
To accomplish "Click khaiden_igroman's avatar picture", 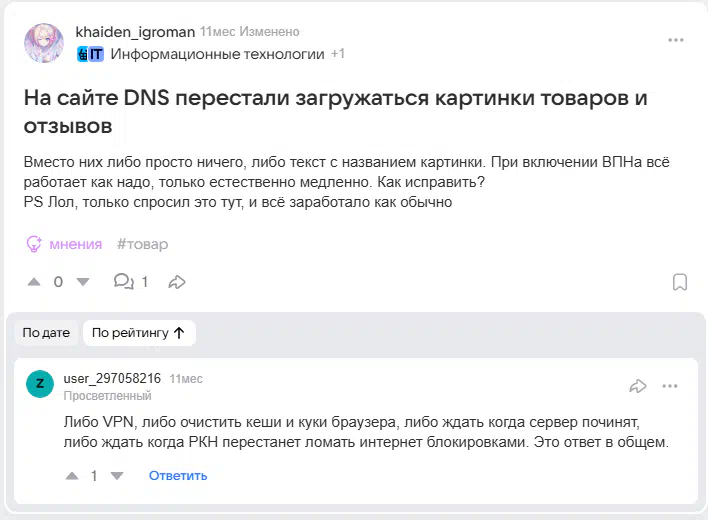I will click(44, 43).
